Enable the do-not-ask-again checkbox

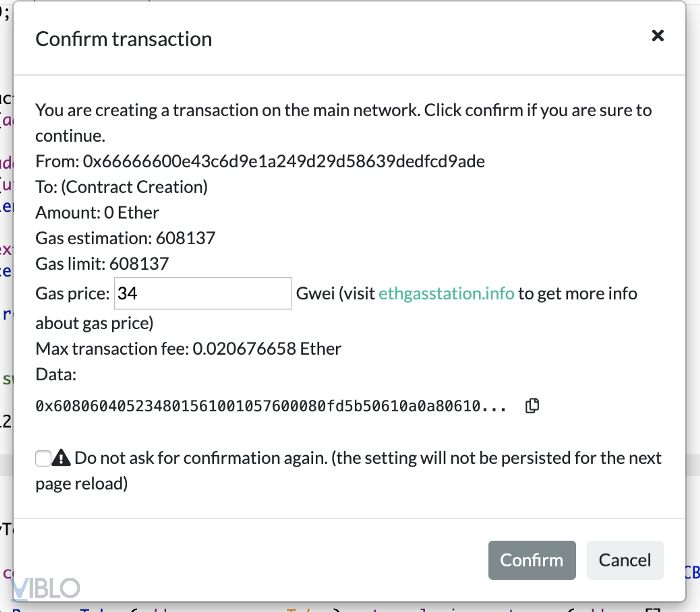(43, 458)
